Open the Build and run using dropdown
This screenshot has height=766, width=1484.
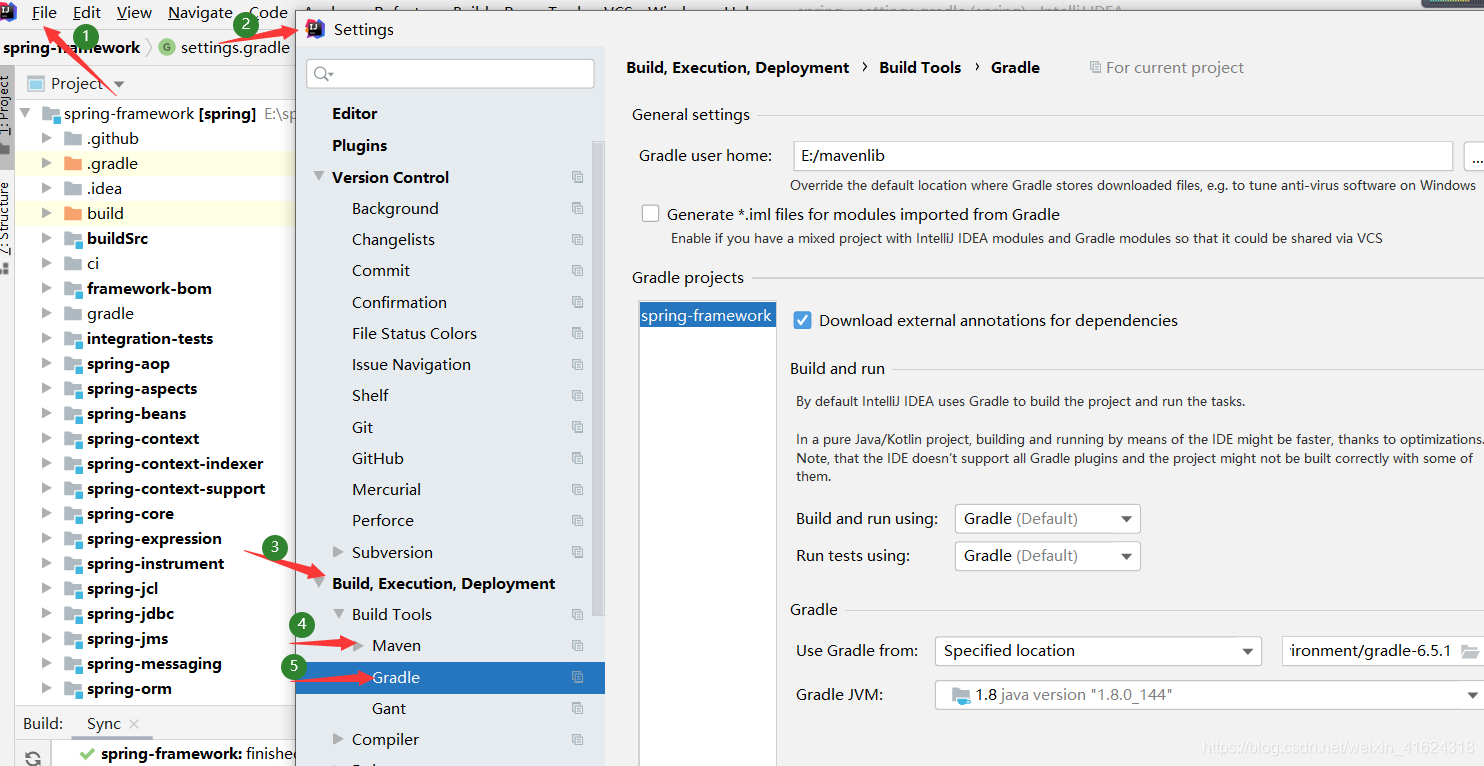pyautogui.click(x=1047, y=519)
